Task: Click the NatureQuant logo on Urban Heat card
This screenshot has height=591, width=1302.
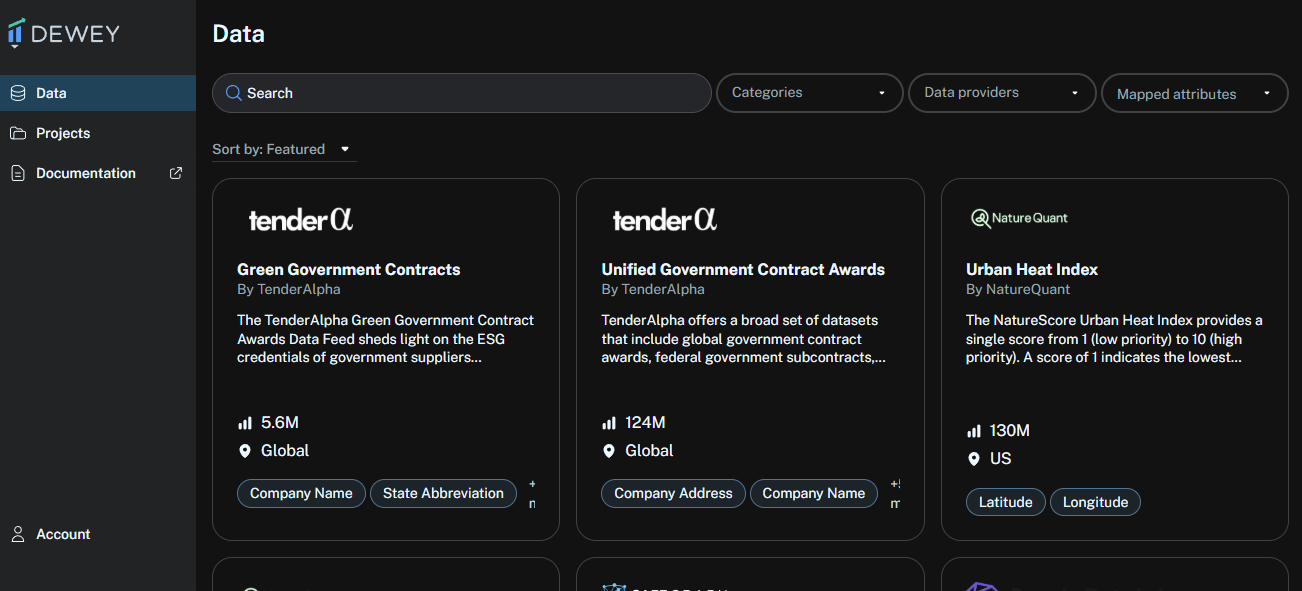Action: [x=1020, y=218]
